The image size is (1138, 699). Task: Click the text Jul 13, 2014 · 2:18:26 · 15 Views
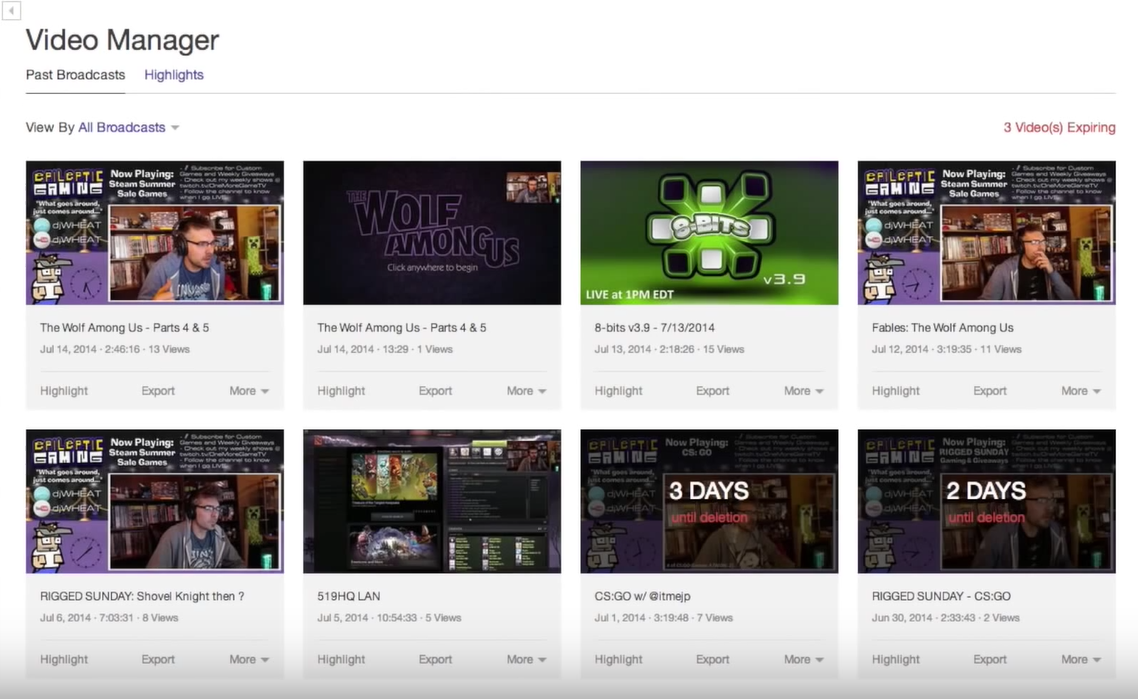[x=669, y=349]
